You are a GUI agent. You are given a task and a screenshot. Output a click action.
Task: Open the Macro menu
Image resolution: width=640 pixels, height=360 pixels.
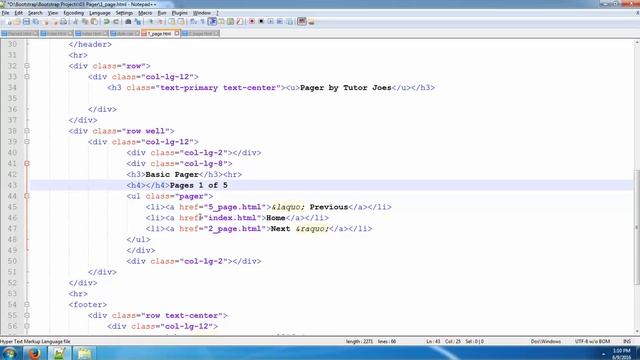[x=145, y=13]
